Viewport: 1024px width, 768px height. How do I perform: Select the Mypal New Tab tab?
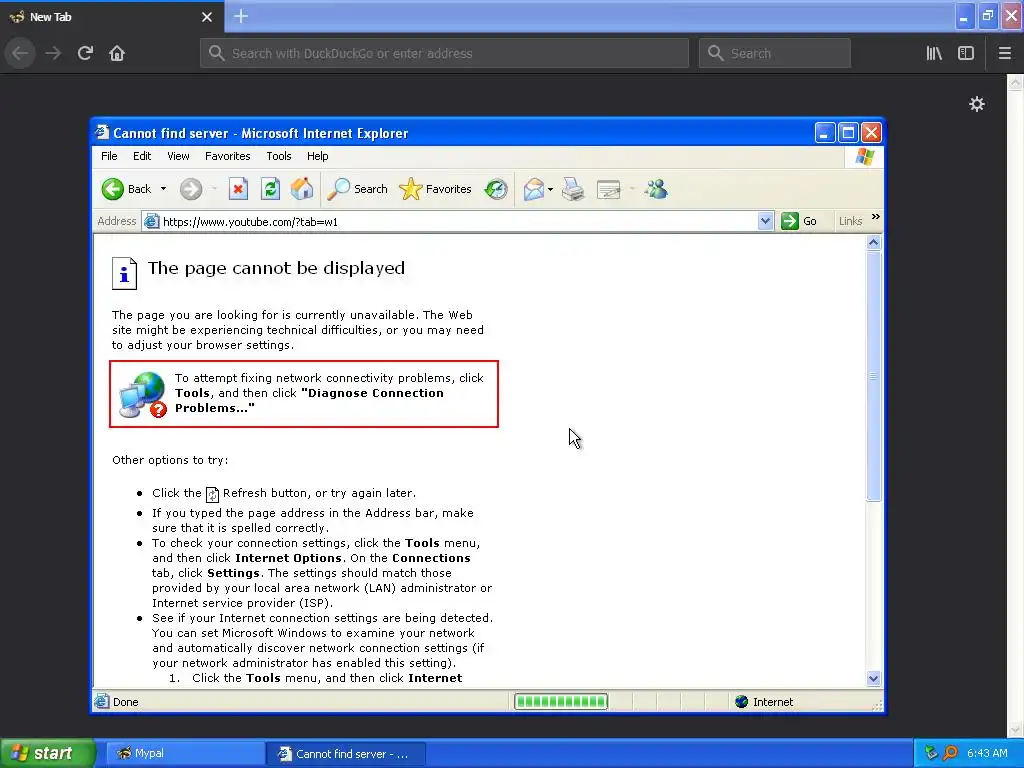click(x=112, y=16)
